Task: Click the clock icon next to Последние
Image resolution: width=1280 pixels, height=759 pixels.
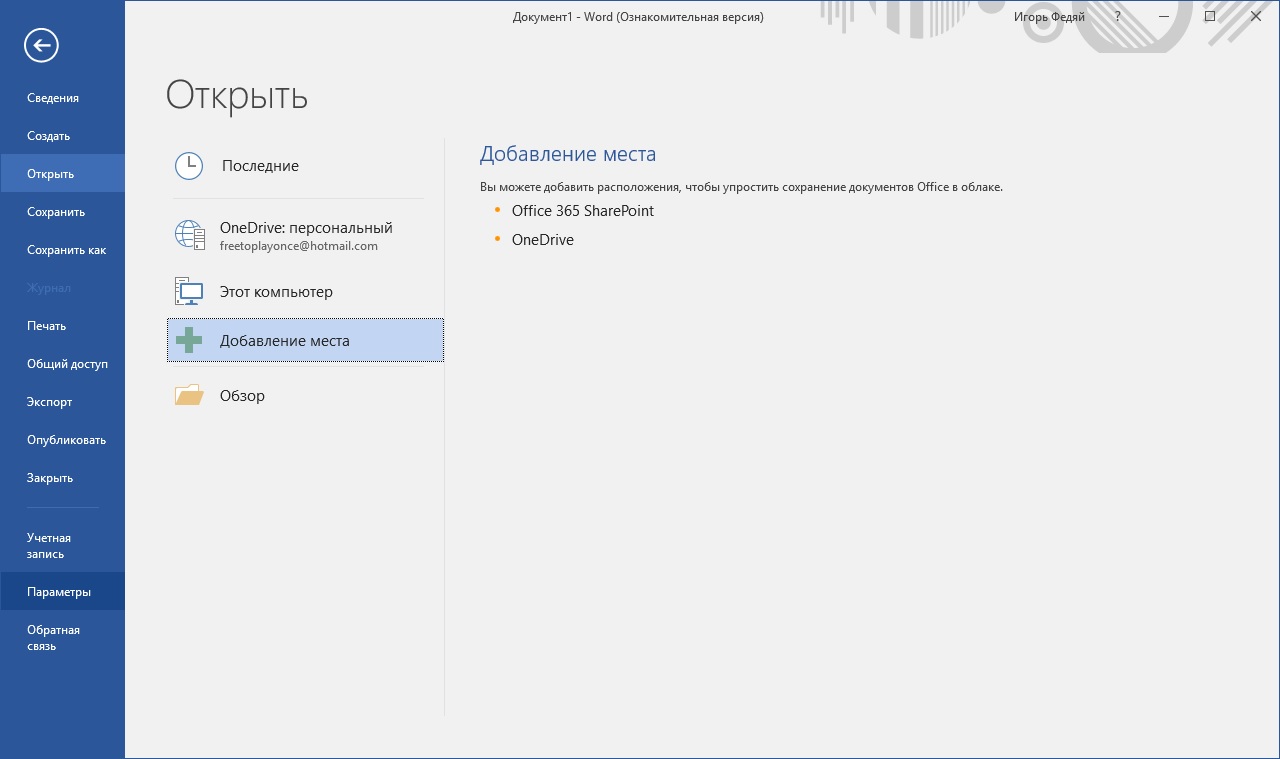Action: pos(189,166)
